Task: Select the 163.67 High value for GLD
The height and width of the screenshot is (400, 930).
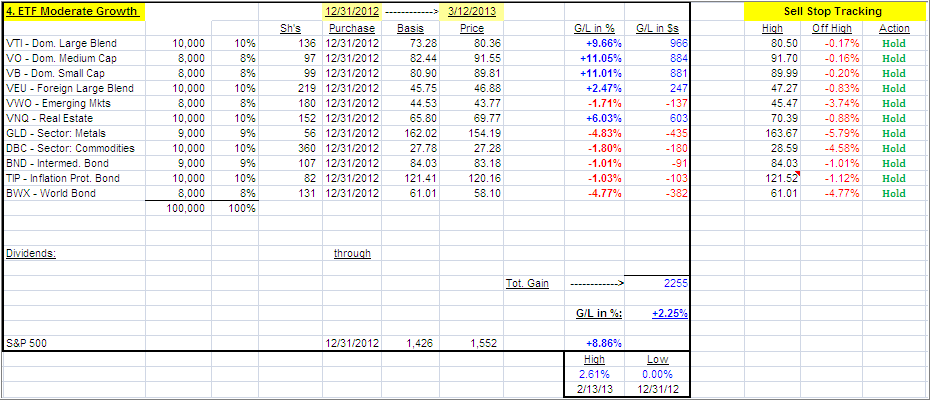Action: point(773,133)
